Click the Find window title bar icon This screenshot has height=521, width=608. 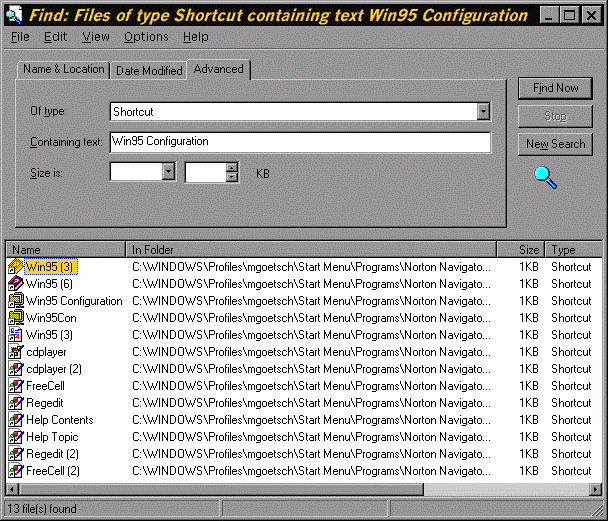(x=14, y=15)
